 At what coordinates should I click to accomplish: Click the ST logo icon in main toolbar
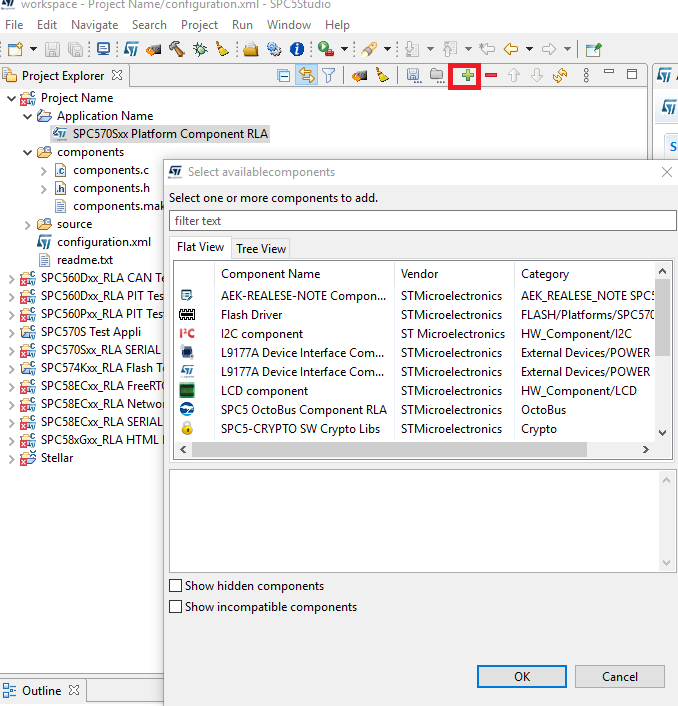click(131, 49)
